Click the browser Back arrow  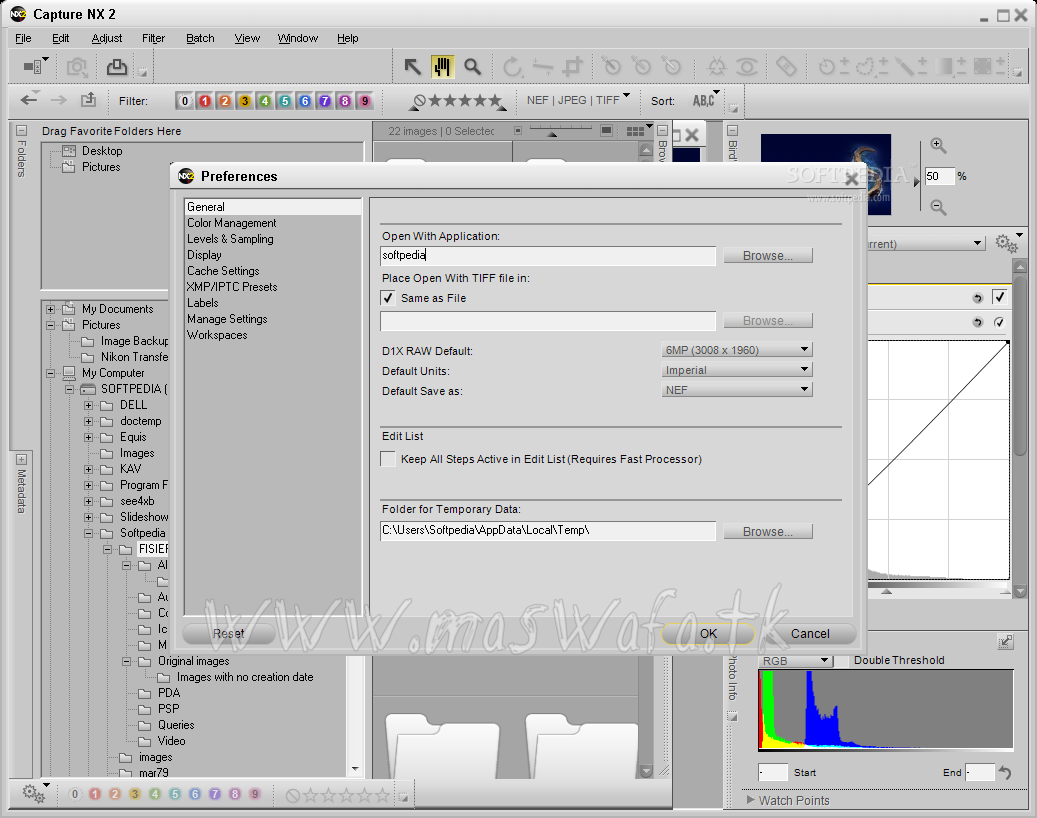click(x=29, y=101)
